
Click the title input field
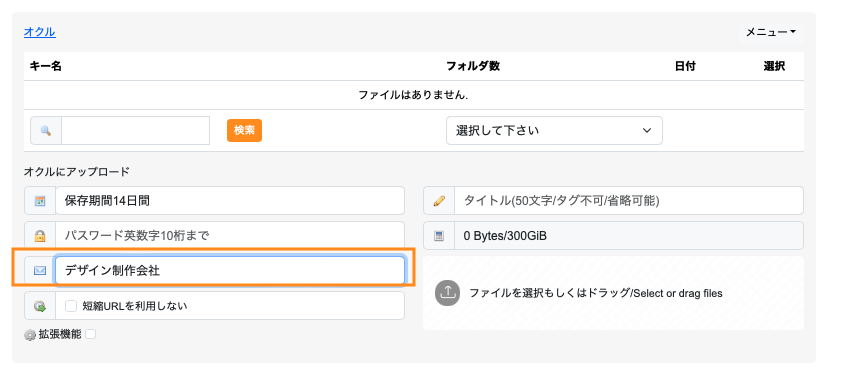click(x=629, y=201)
